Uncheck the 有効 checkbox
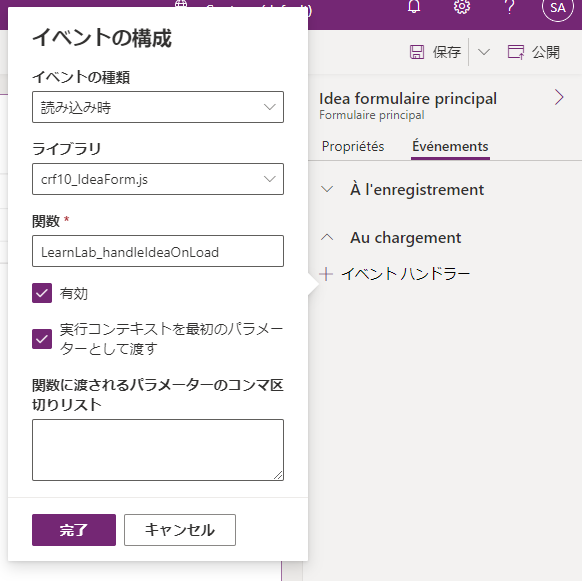The width and height of the screenshot is (582, 581). pos(42,293)
